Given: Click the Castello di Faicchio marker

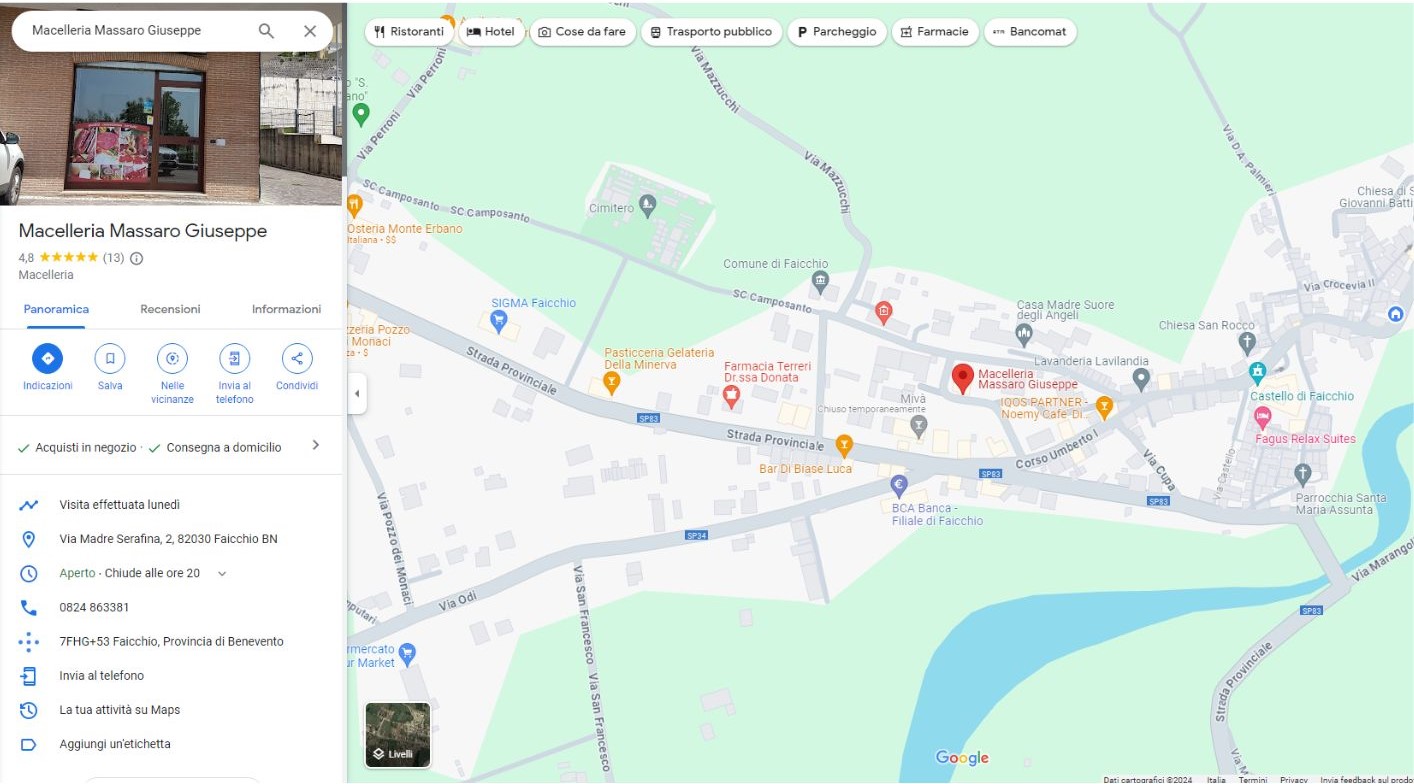Looking at the screenshot, I should pyautogui.click(x=1257, y=372).
